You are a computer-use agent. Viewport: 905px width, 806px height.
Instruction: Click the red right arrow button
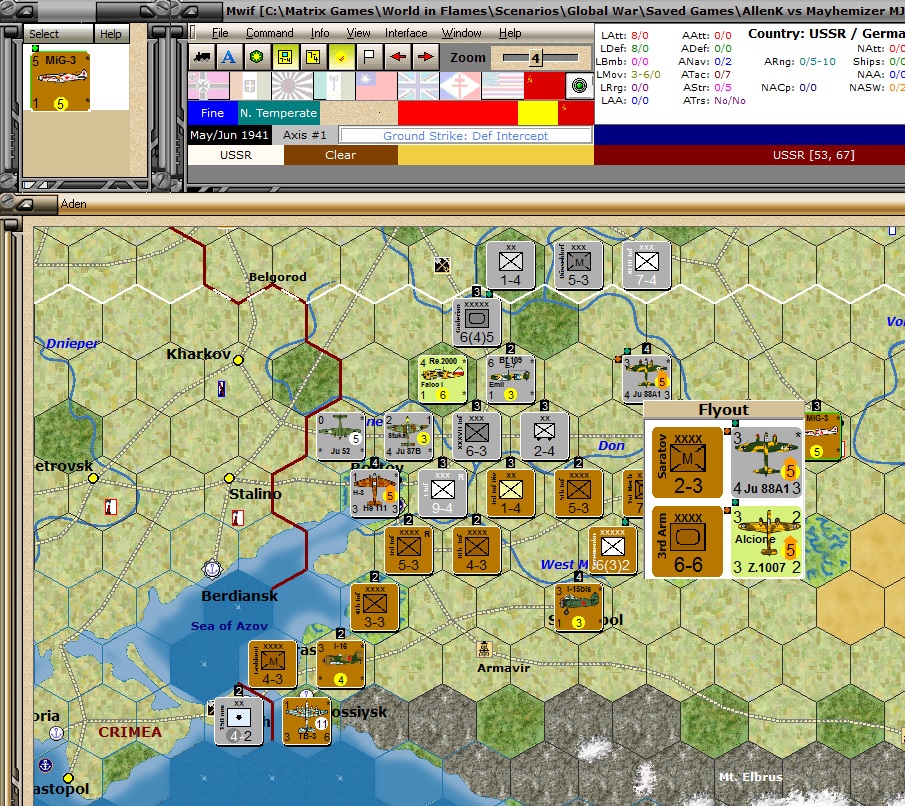pos(425,57)
